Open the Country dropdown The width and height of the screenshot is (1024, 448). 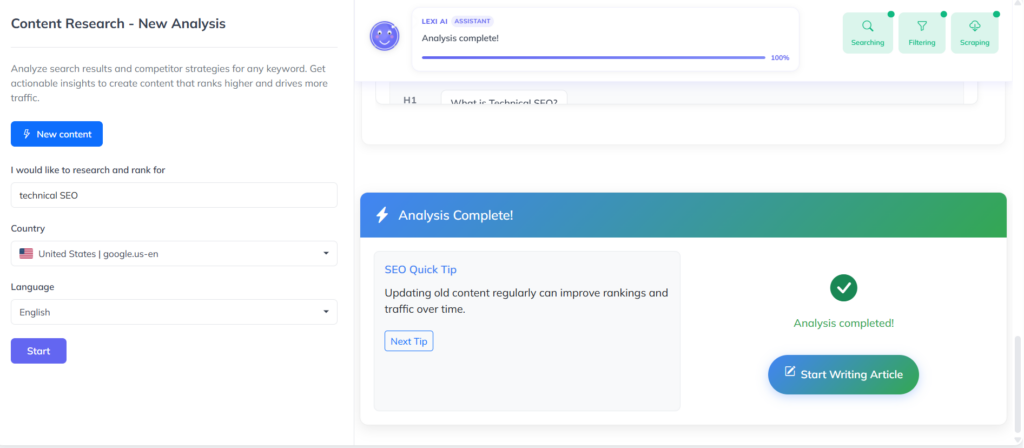coord(174,254)
